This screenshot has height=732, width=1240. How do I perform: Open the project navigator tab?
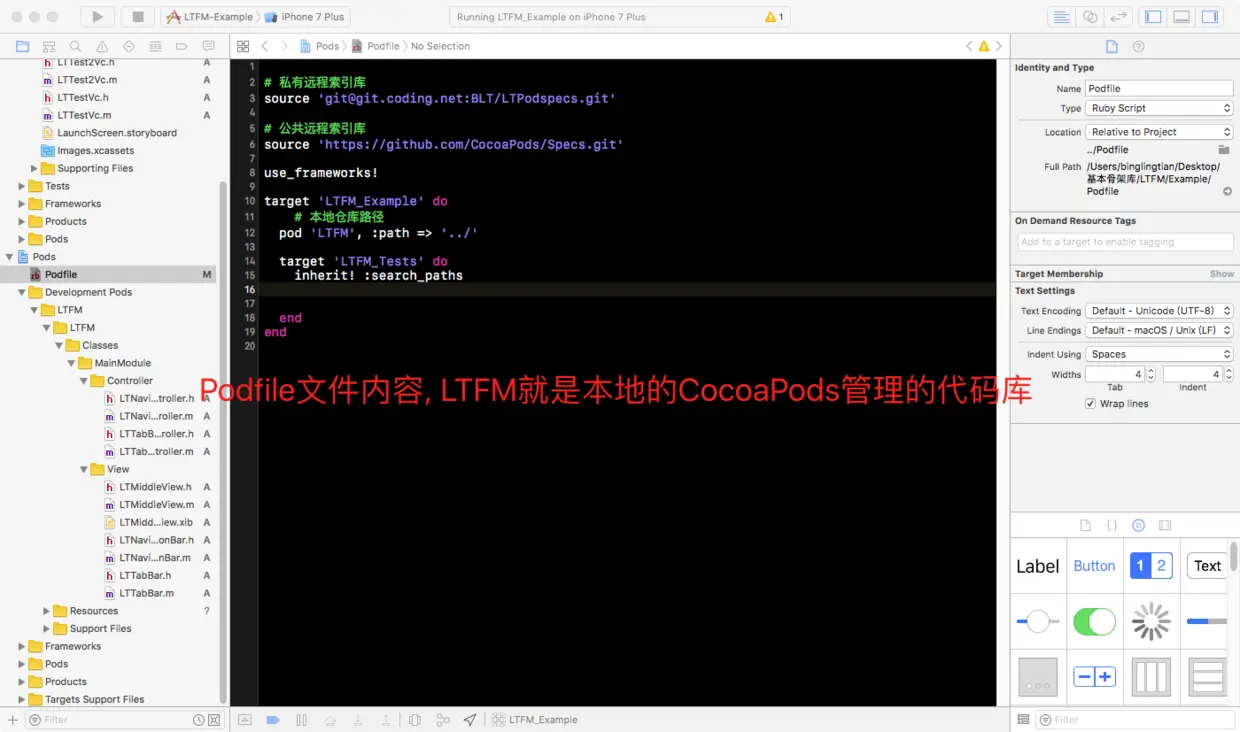click(x=22, y=46)
